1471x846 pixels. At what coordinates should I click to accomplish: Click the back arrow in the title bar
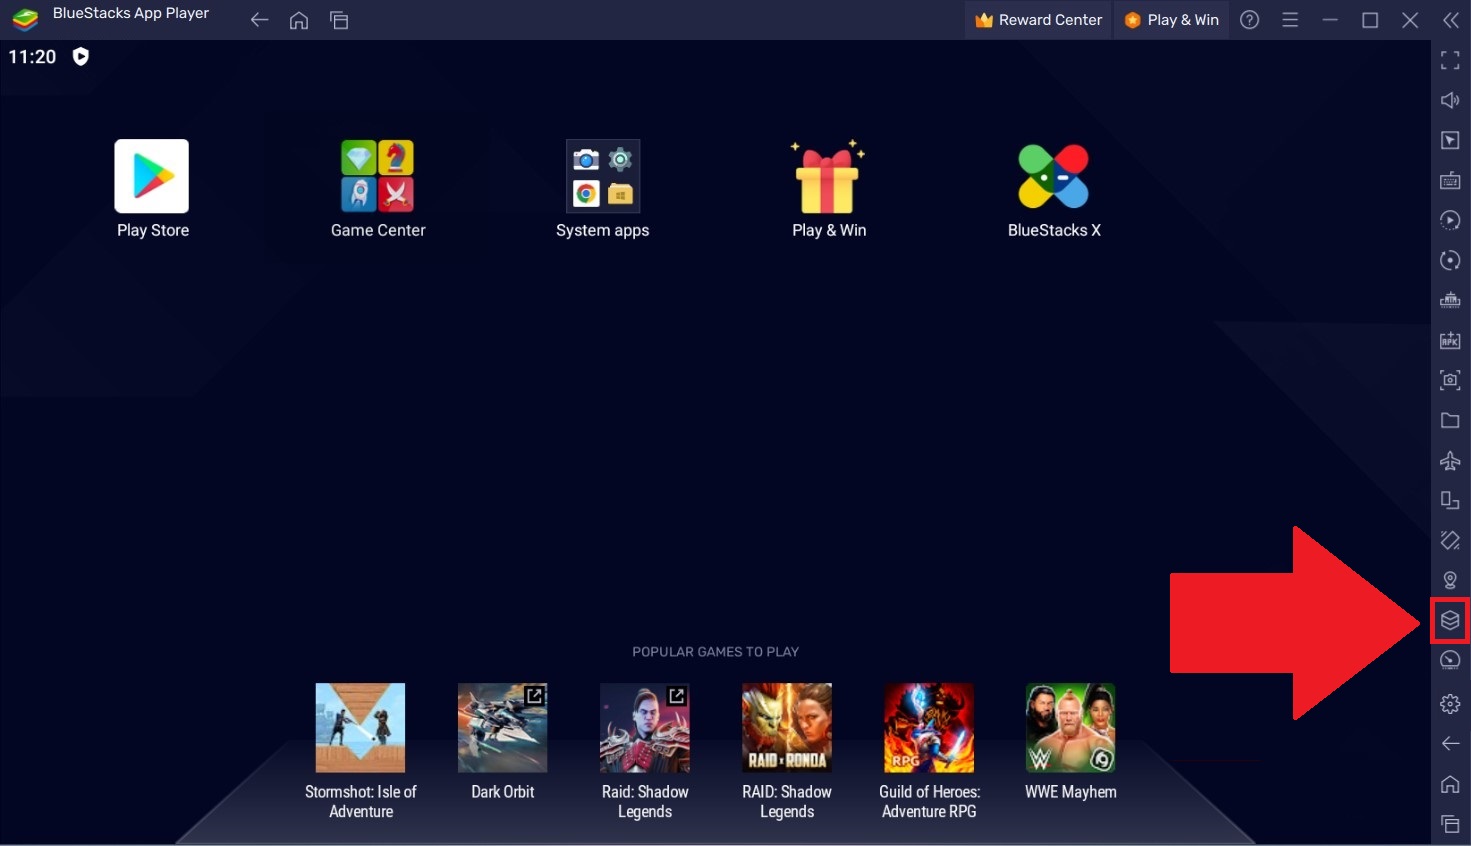259,20
